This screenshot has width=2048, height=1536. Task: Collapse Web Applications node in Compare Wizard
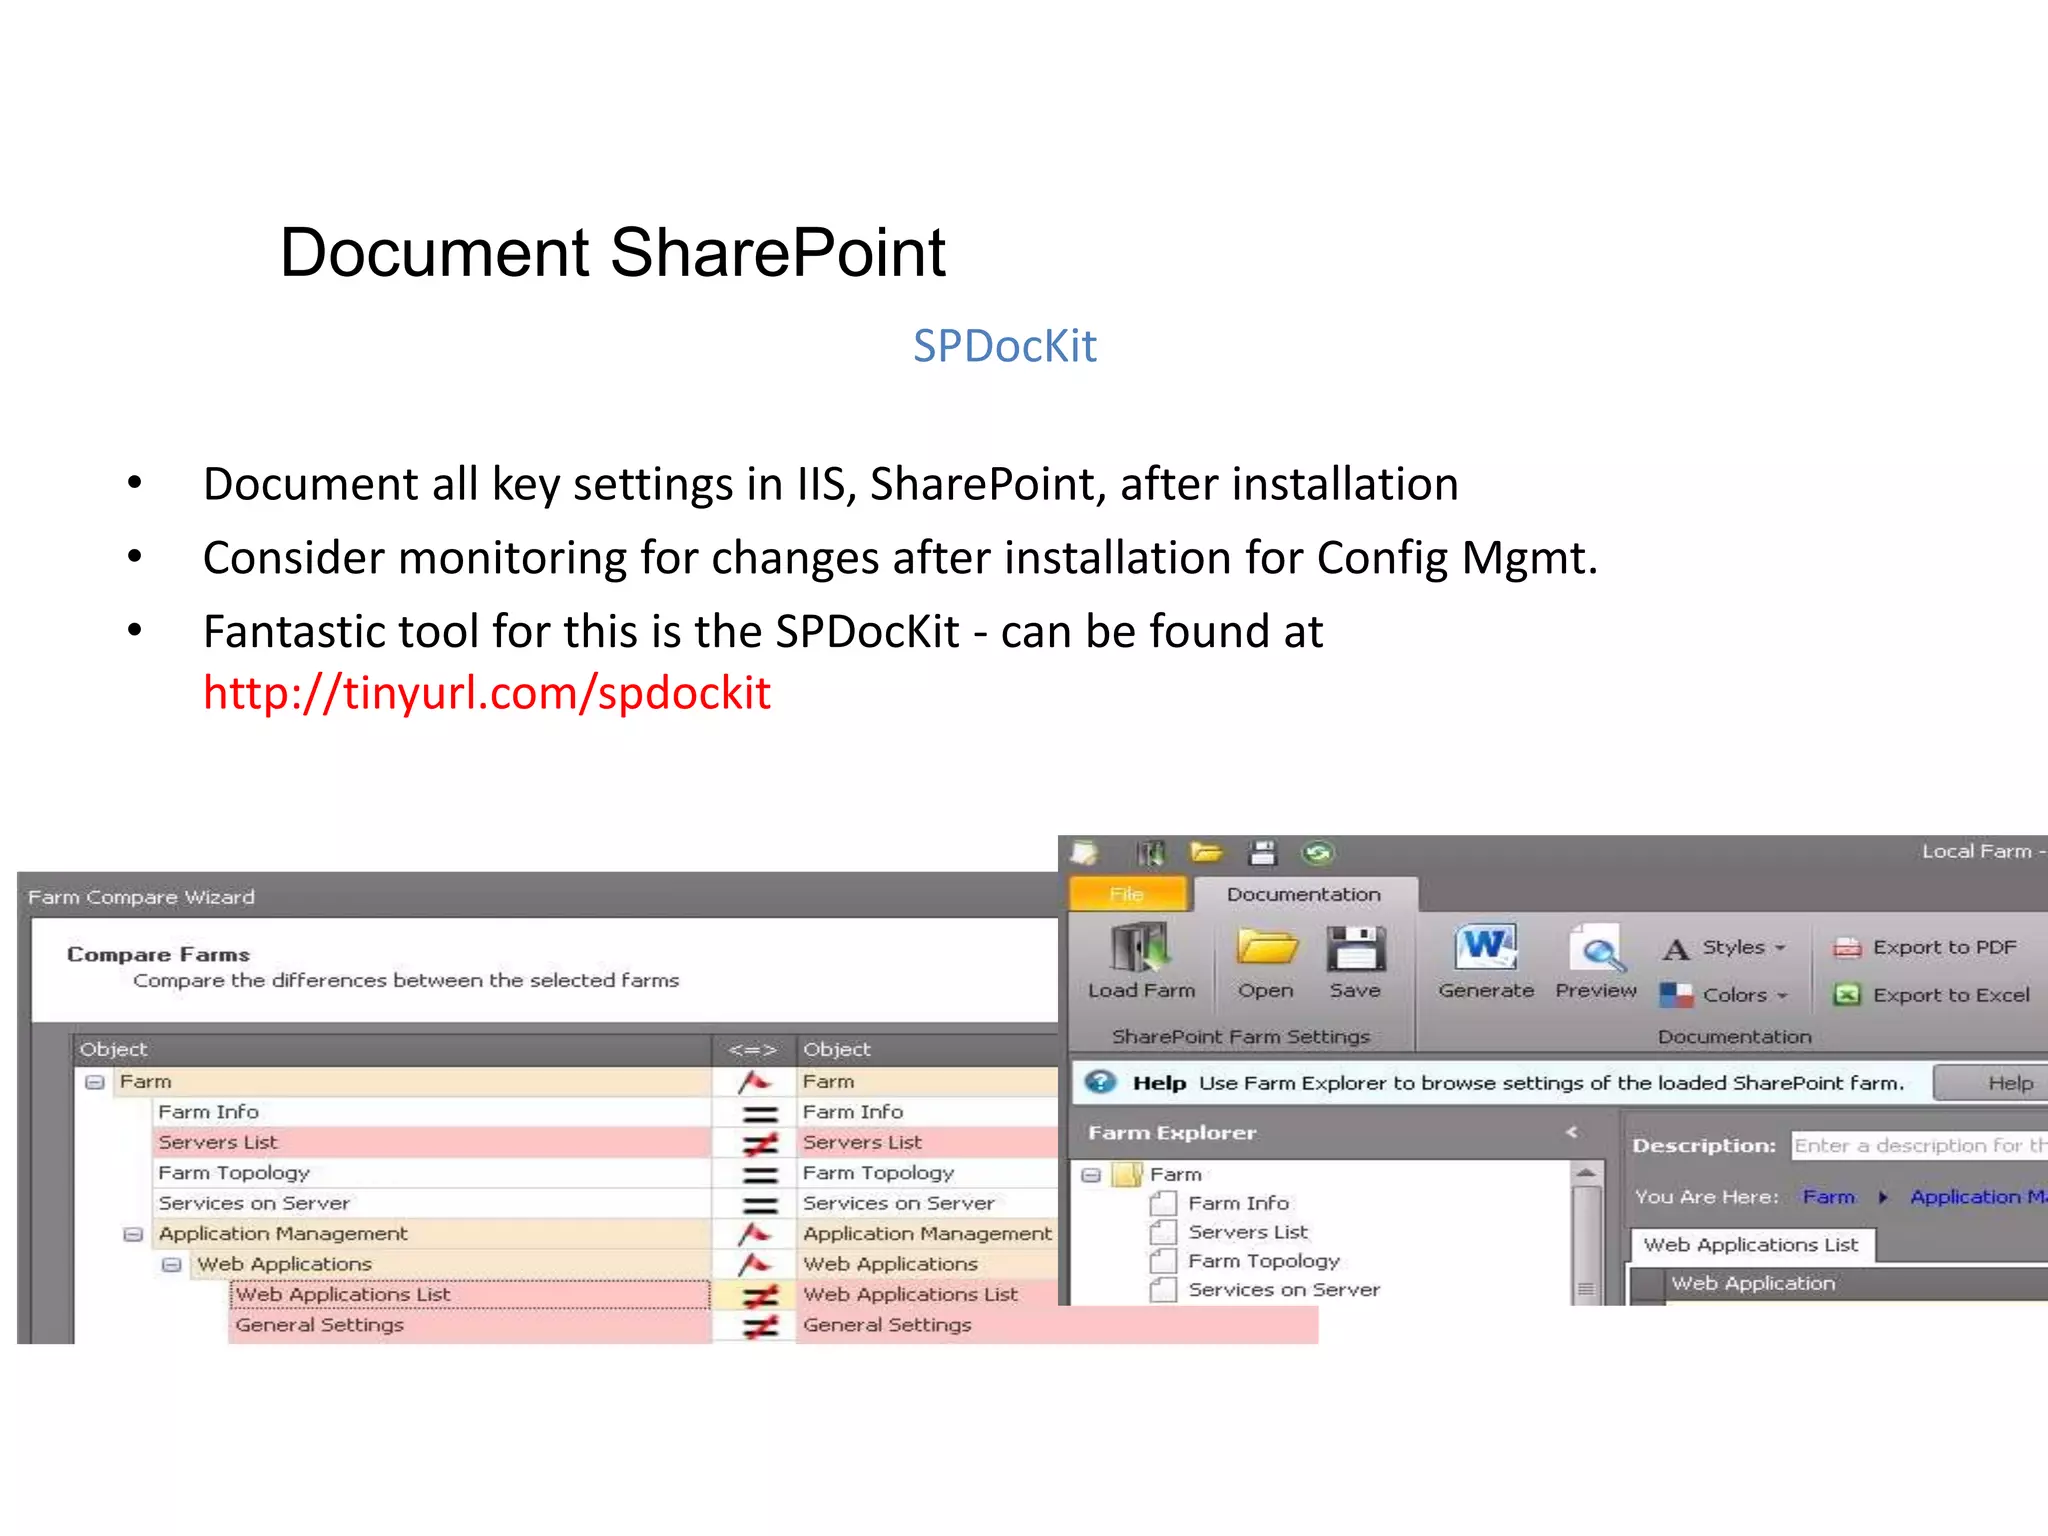172,1265
